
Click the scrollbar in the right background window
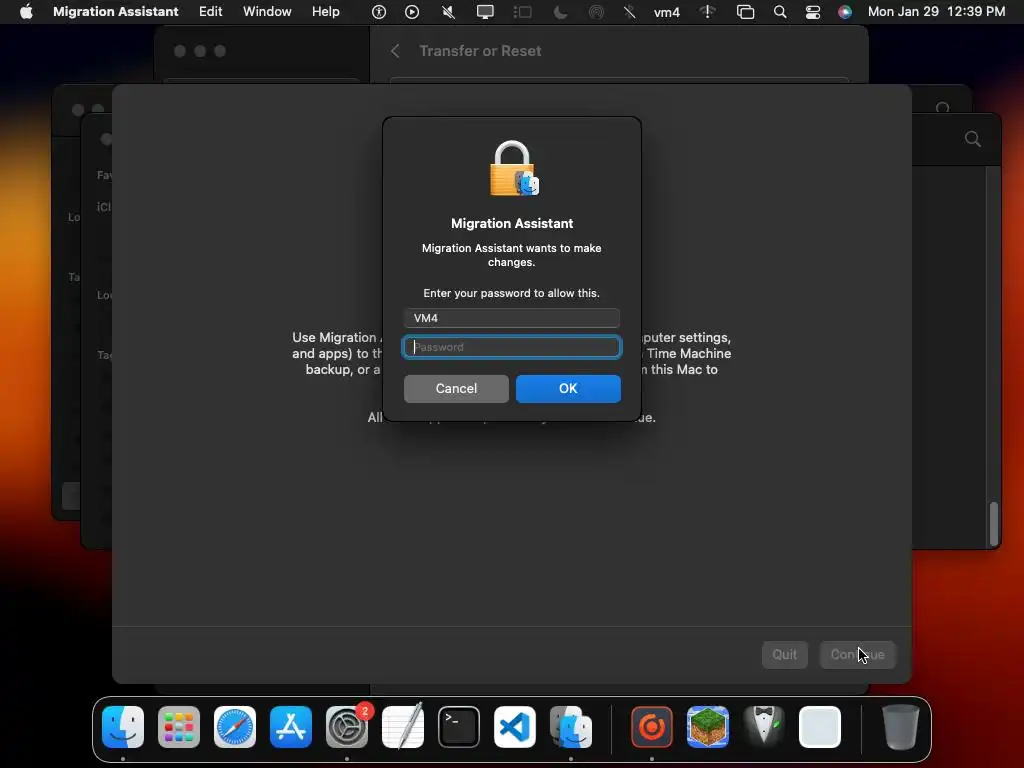pyautogui.click(x=994, y=524)
